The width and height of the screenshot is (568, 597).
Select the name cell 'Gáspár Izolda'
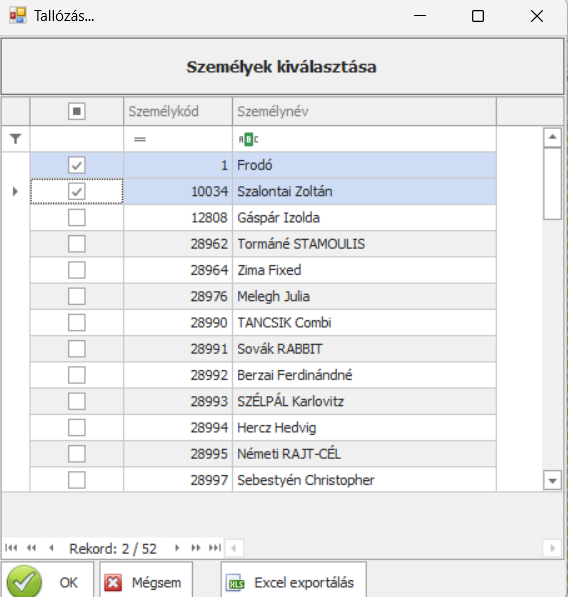click(364, 218)
